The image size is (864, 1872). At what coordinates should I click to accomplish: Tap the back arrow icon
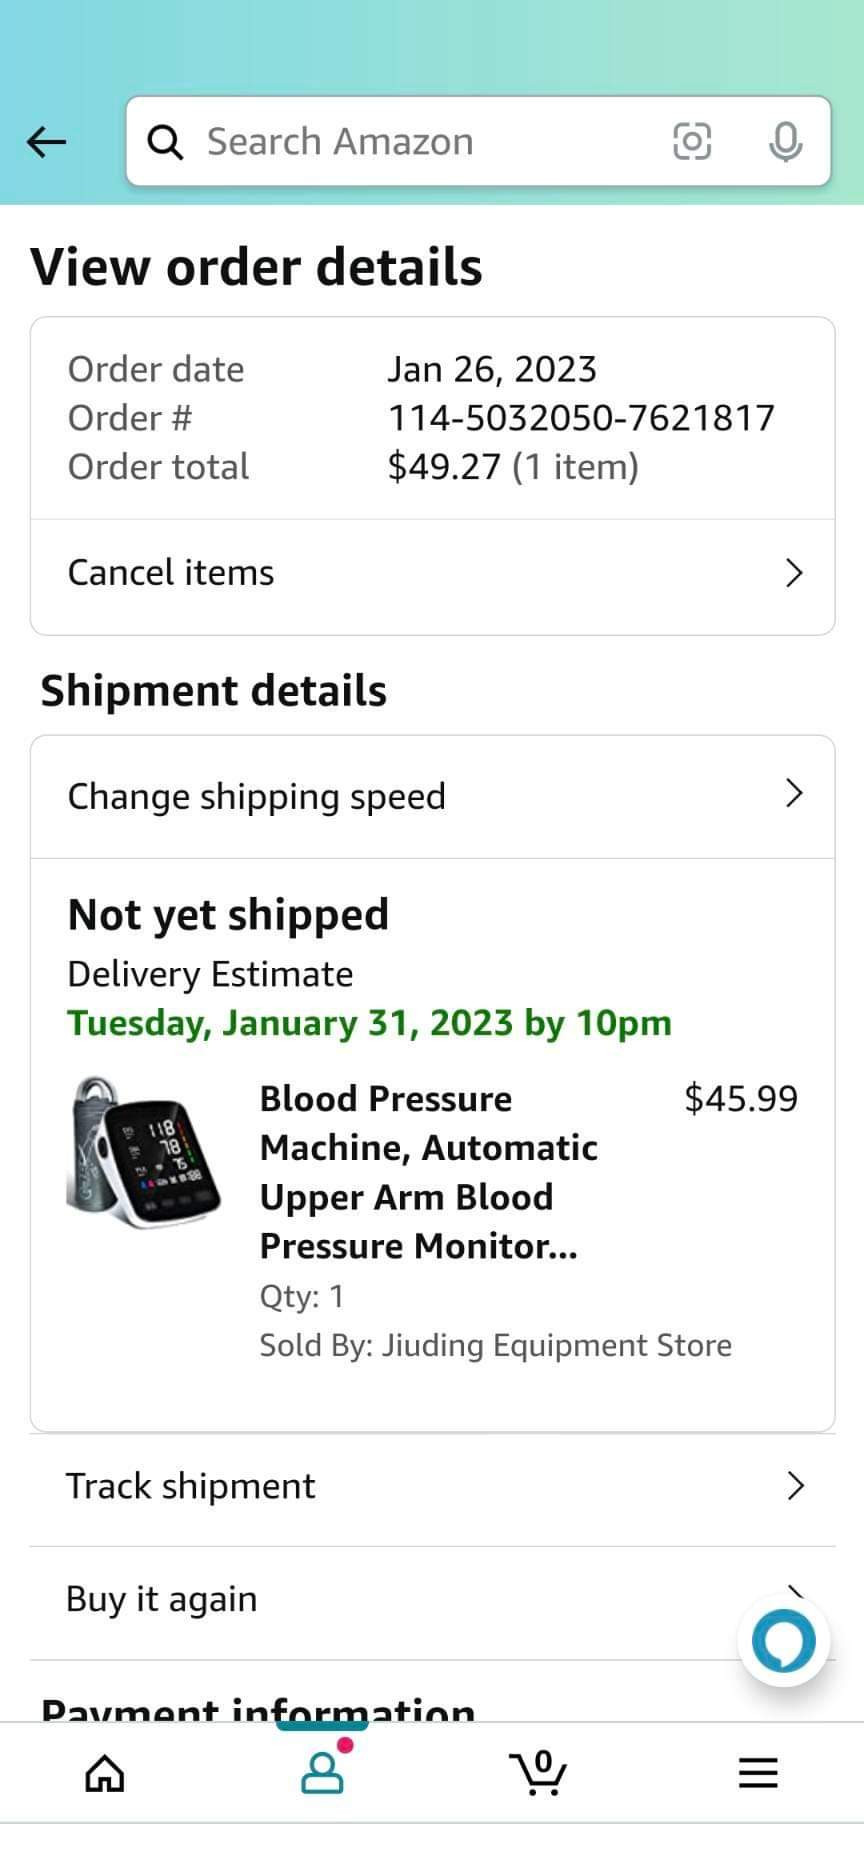(46, 142)
